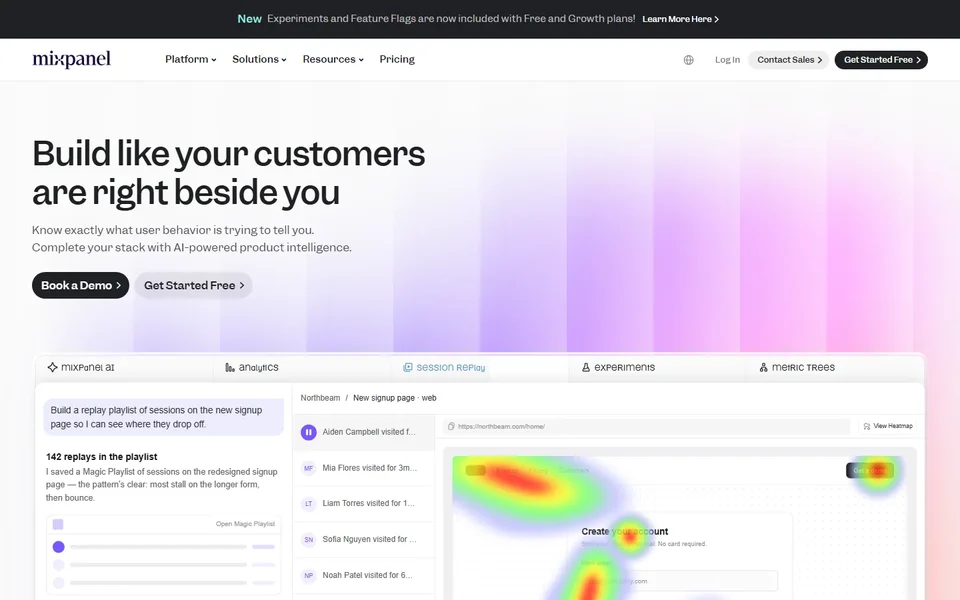Viewport: 960px width, 600px height.
Task: Follow the Learn More Here banner link
Action: pyautogui.click(x=680, y=19)
